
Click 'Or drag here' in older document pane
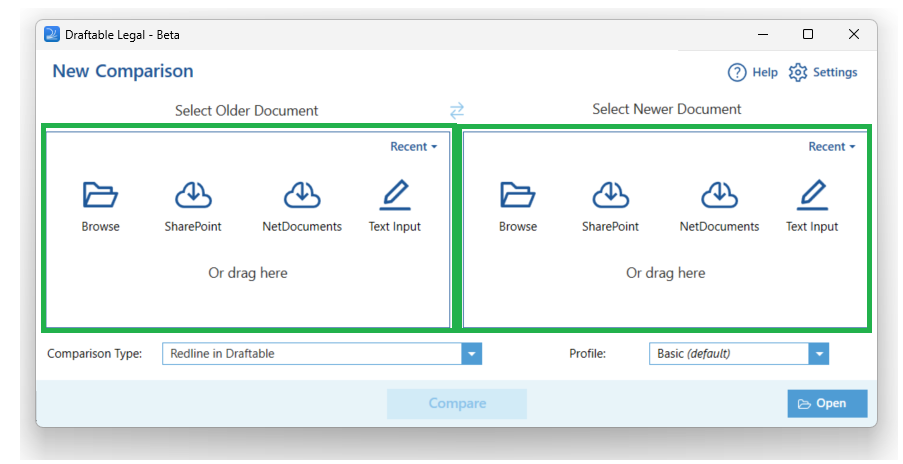point(248,273)
